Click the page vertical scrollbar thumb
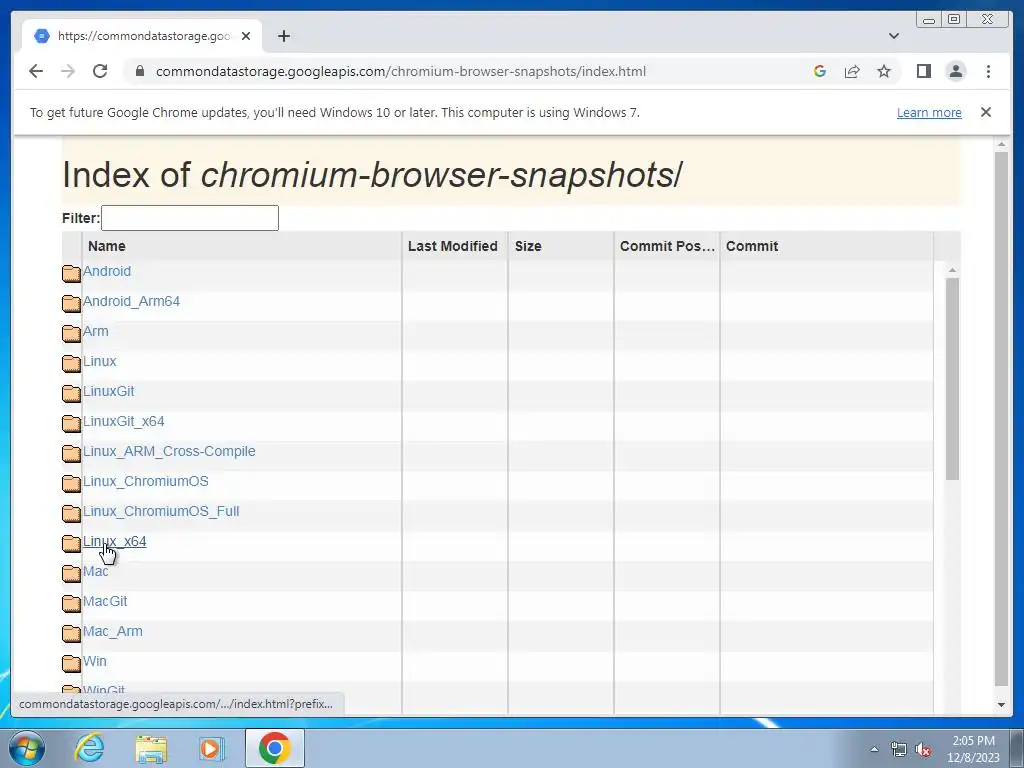The image size is (1024, 768). pos(1001,419)
